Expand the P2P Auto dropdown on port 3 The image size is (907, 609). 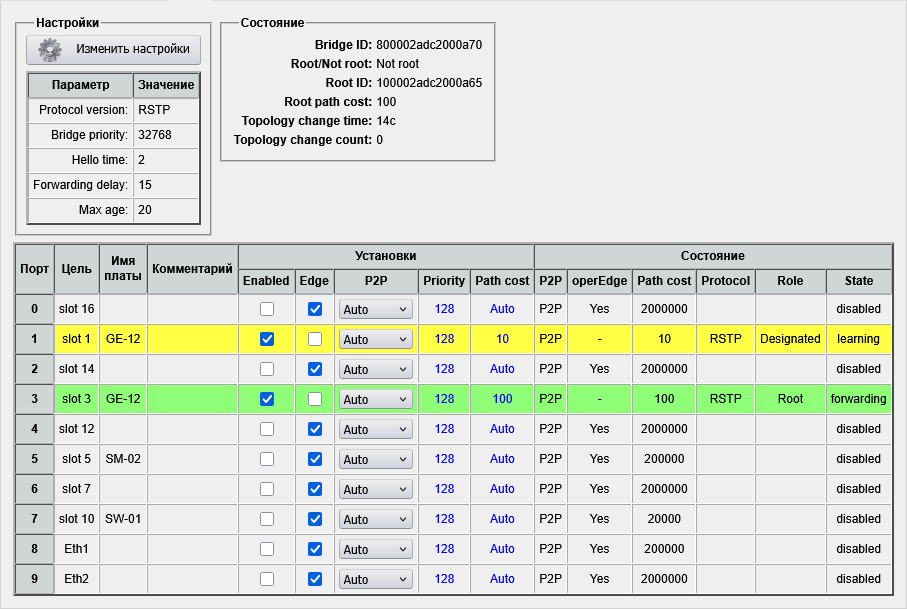coord(375,399)
